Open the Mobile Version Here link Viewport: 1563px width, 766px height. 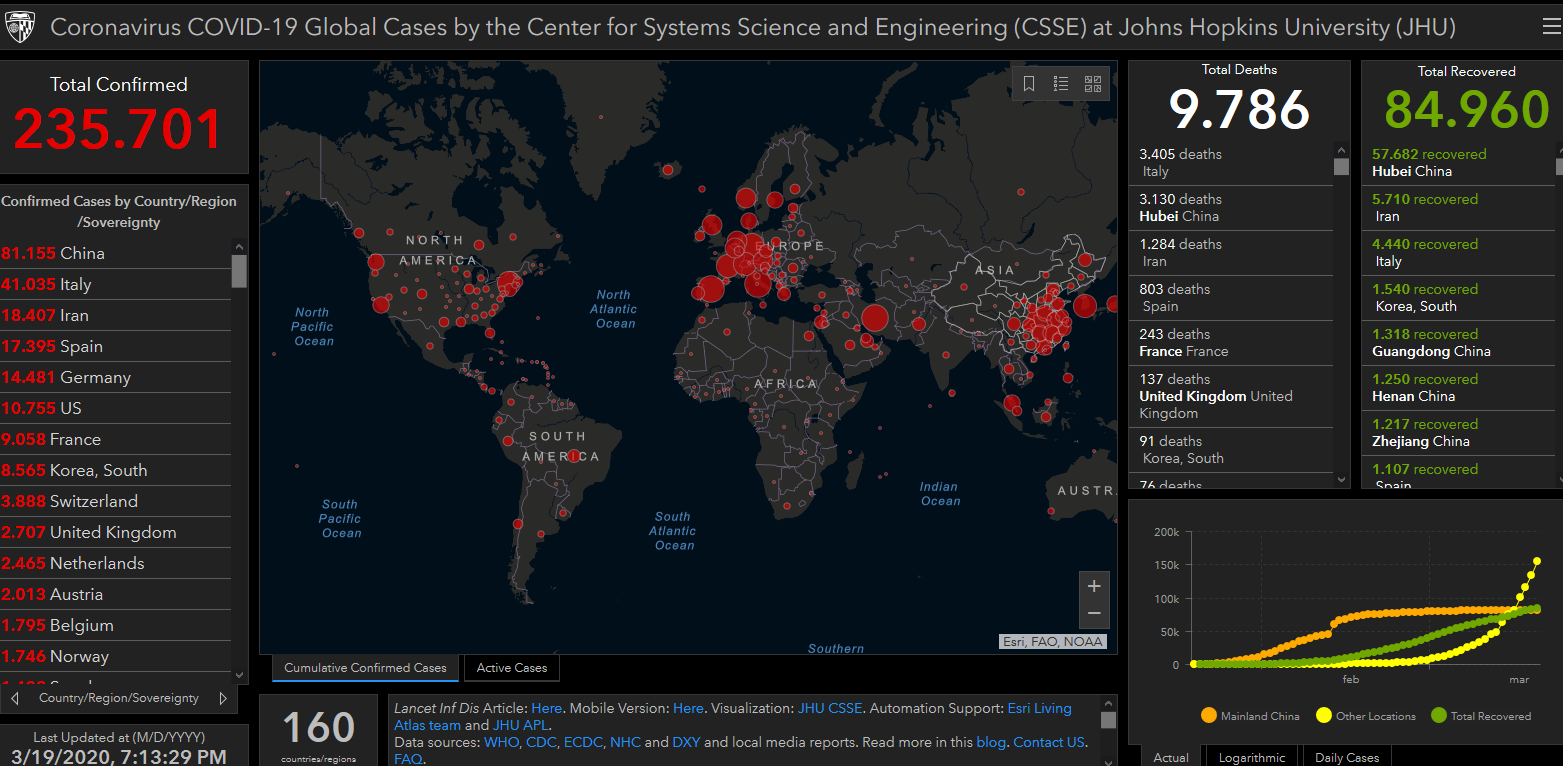point(688,708)
